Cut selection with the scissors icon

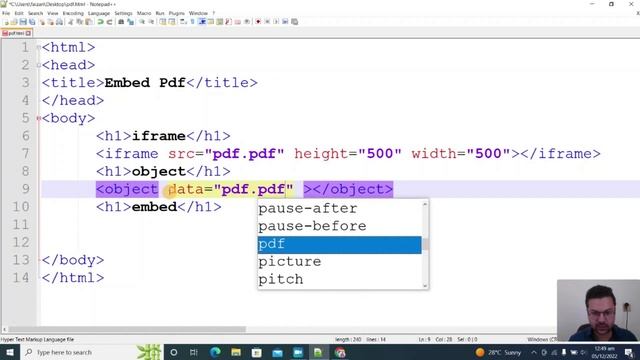(x=71, y=22)
